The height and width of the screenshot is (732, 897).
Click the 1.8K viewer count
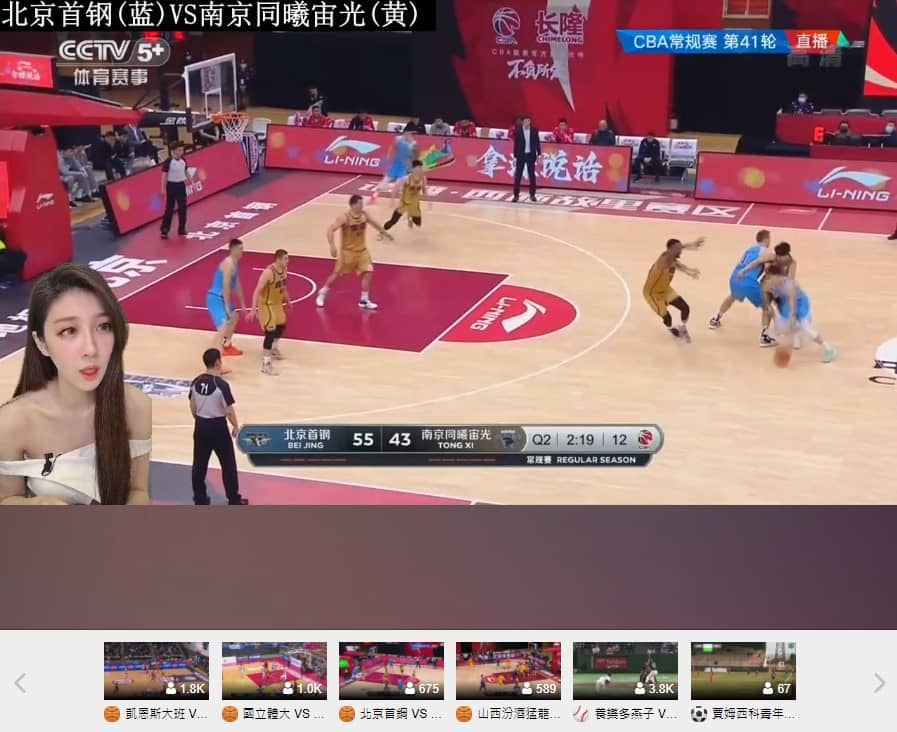tap(185, 689)
